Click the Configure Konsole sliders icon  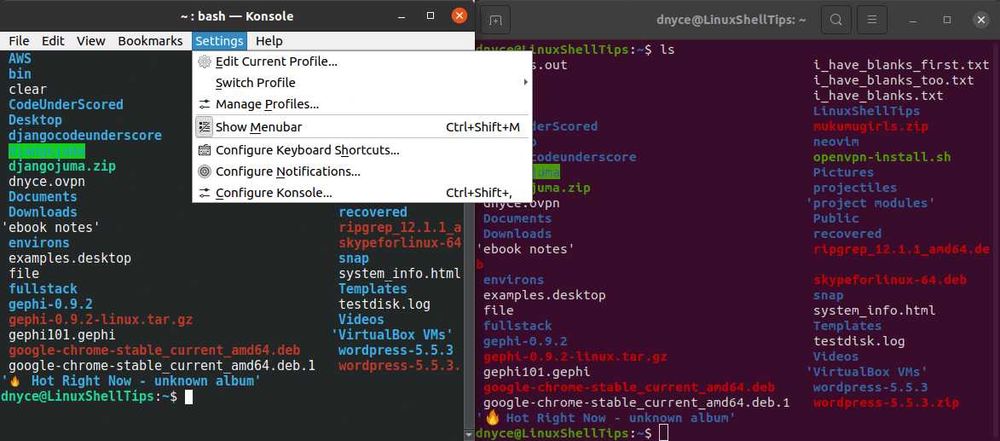pos(204,193)
